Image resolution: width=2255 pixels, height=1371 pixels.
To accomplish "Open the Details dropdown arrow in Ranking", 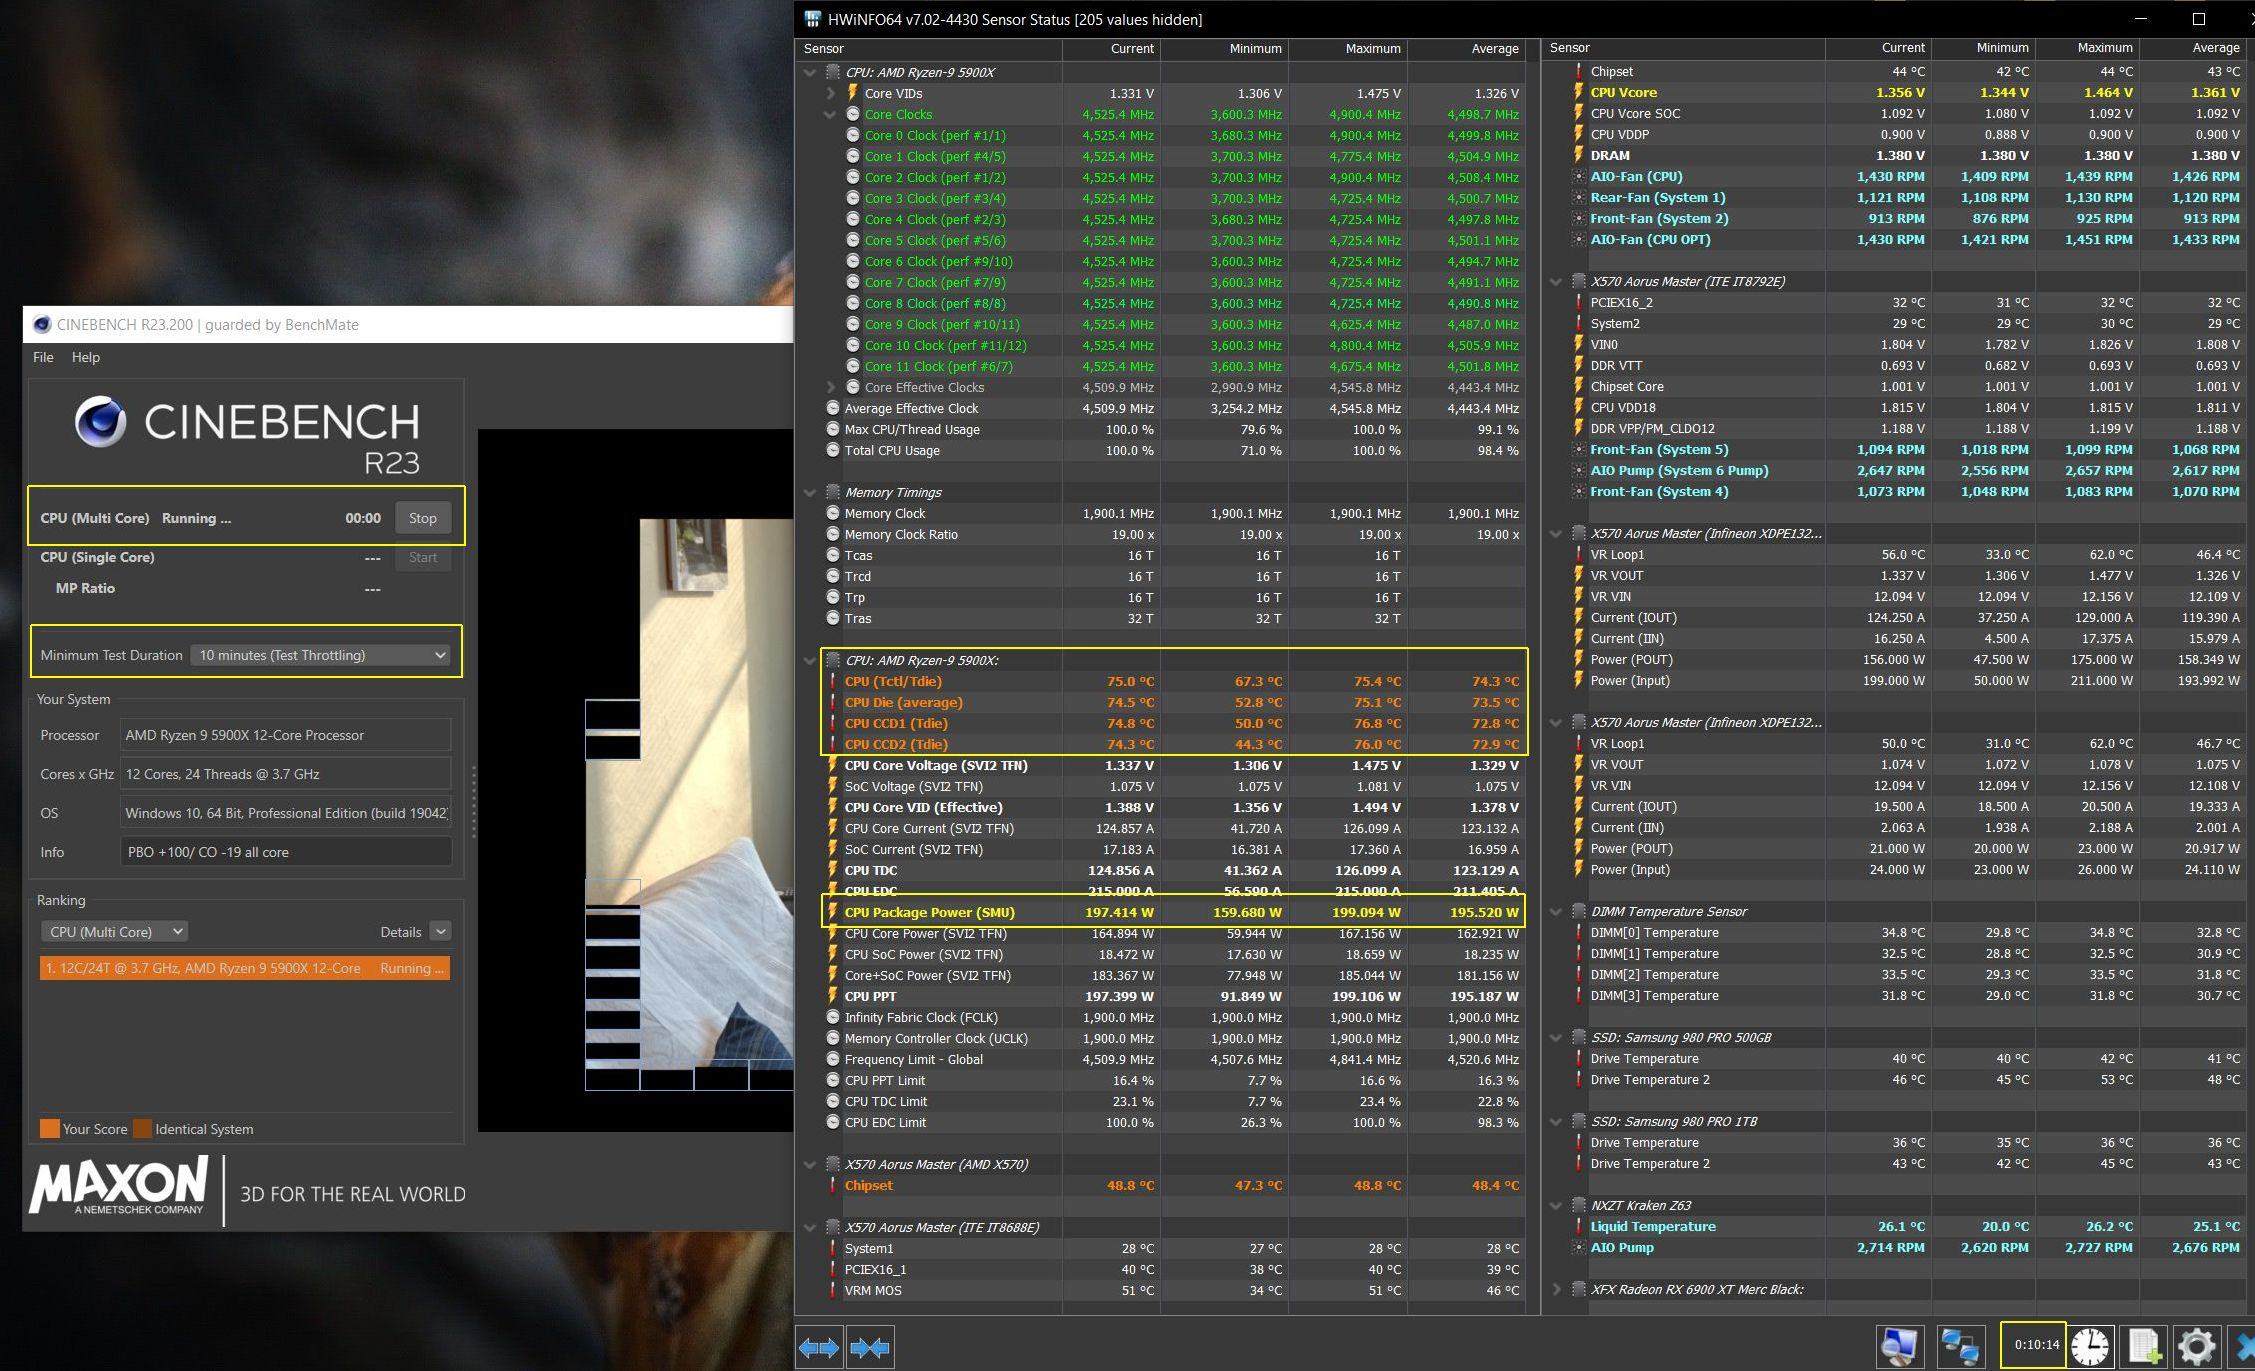I will 440,931.
